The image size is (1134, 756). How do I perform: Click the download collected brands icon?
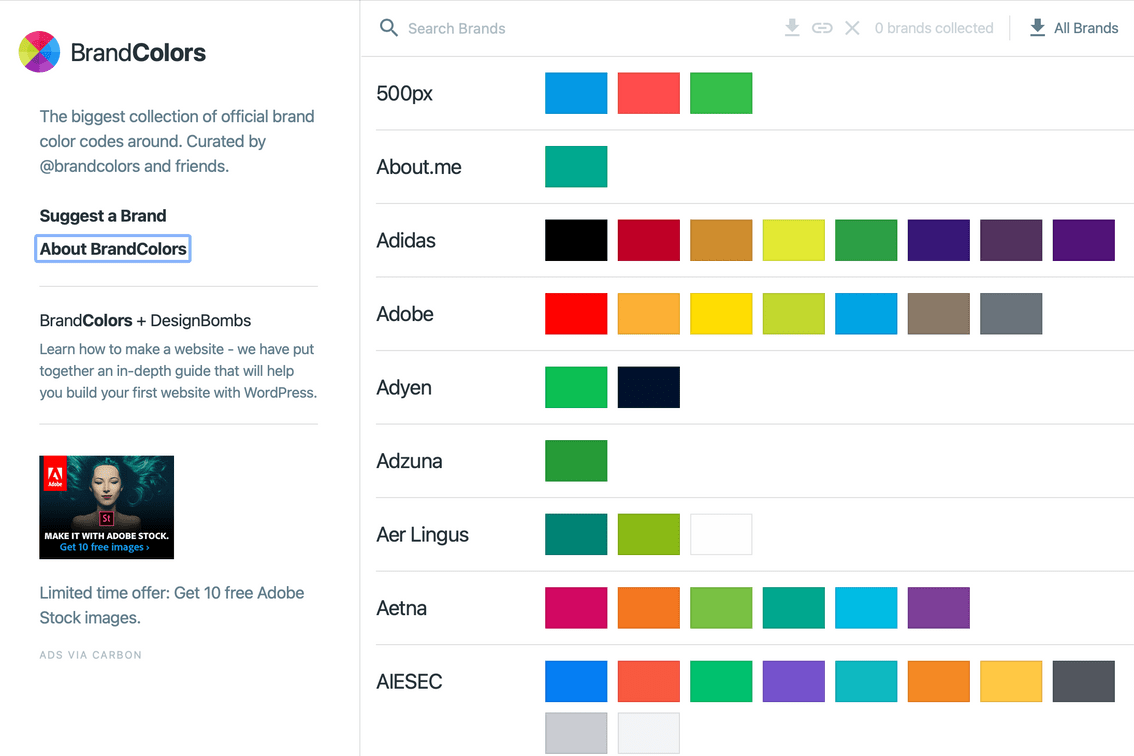[792, 27]
